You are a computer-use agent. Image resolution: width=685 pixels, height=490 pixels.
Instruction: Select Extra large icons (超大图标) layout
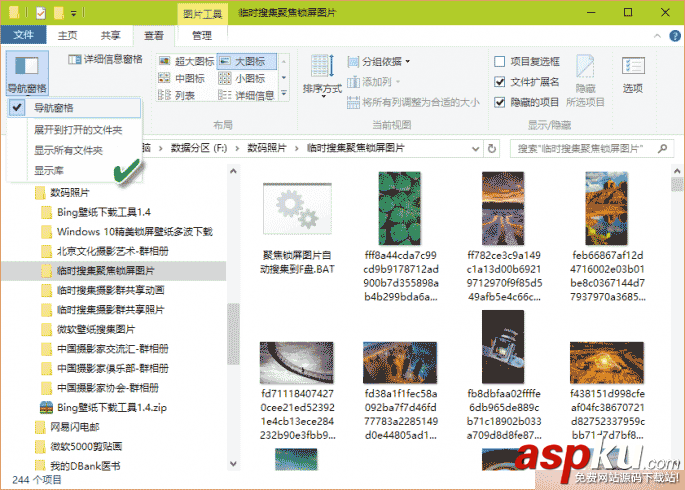pos(187,61)
